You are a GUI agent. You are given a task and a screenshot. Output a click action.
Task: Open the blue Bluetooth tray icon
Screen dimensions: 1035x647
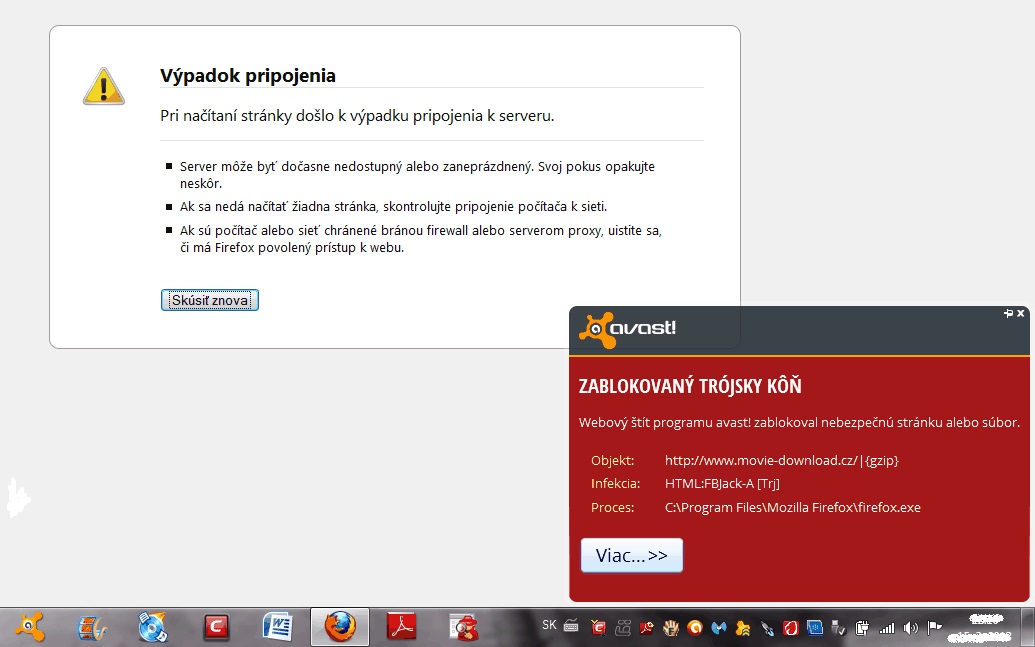pos(815,627)
